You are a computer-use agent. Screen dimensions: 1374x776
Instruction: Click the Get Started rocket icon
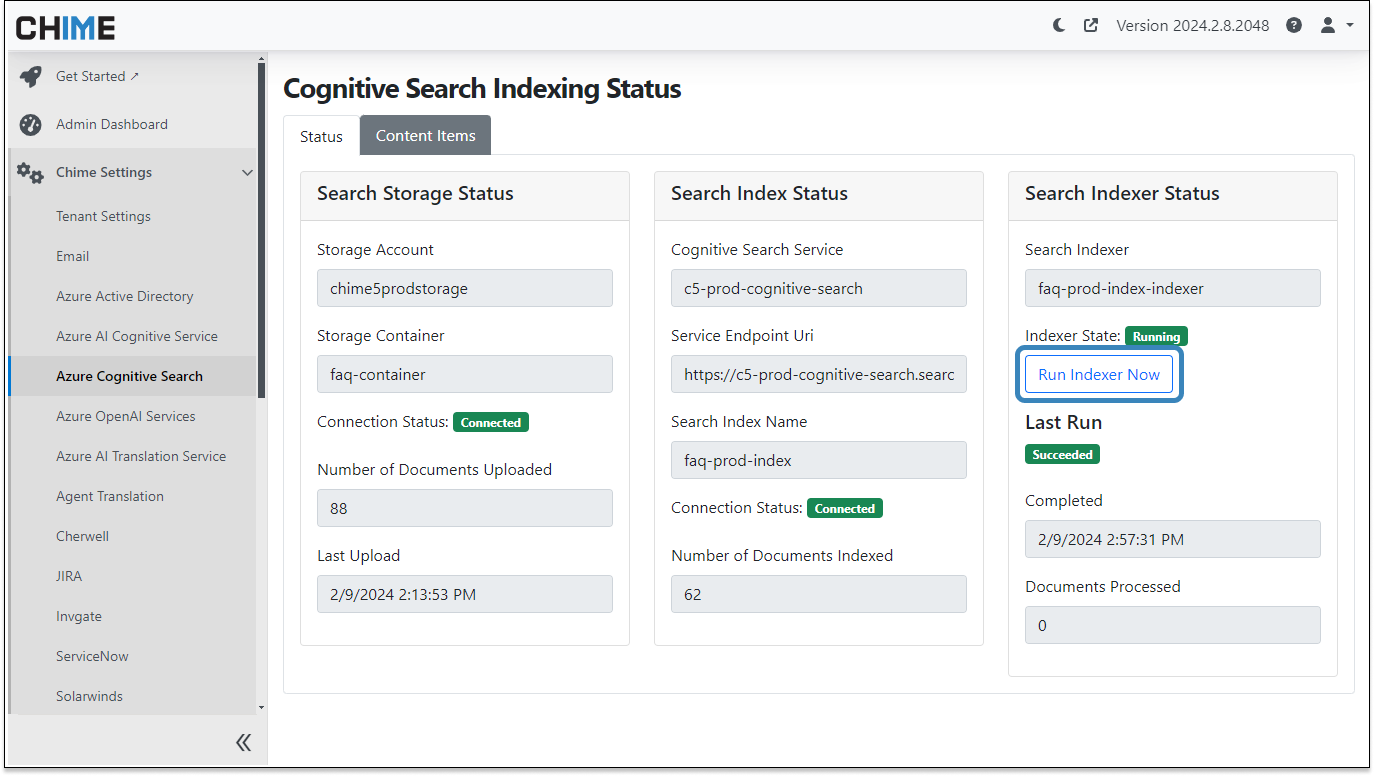[x=30, y=76]
